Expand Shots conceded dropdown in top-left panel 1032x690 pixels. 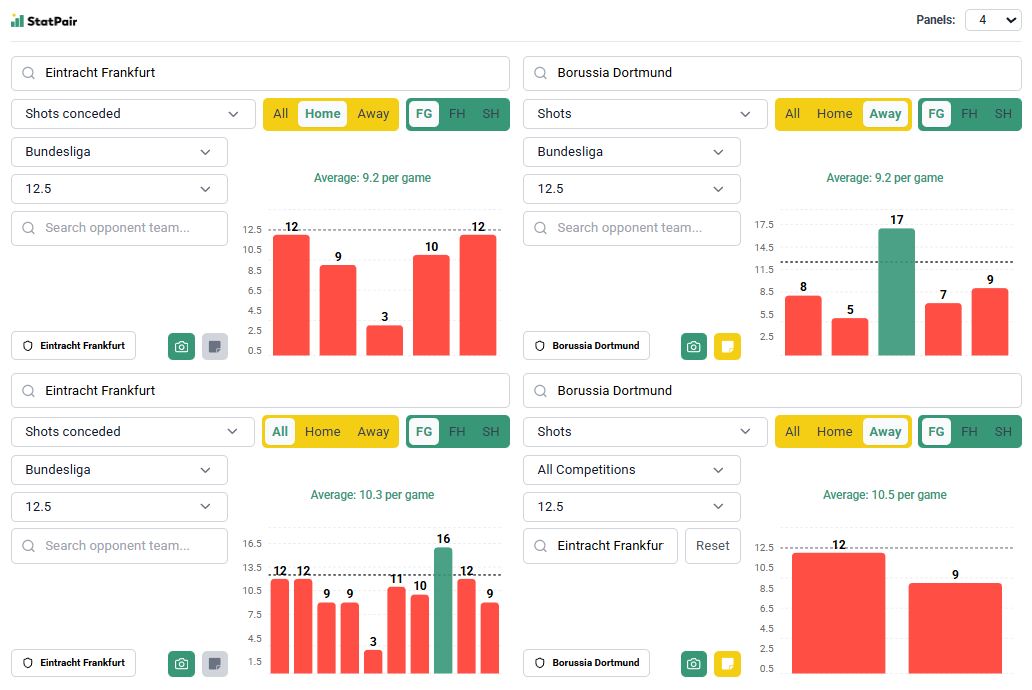tap(132, 114)
